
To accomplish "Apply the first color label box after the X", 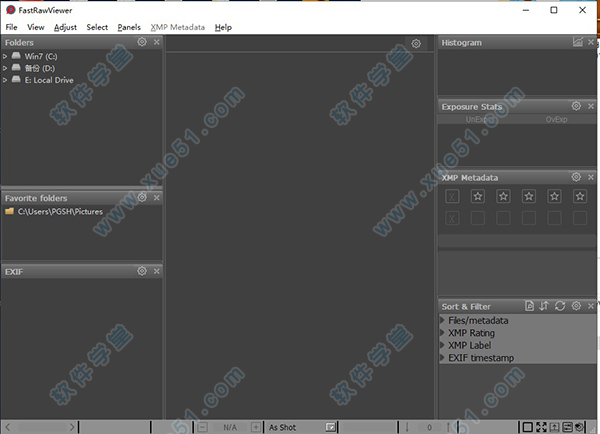I will [478, 218].
